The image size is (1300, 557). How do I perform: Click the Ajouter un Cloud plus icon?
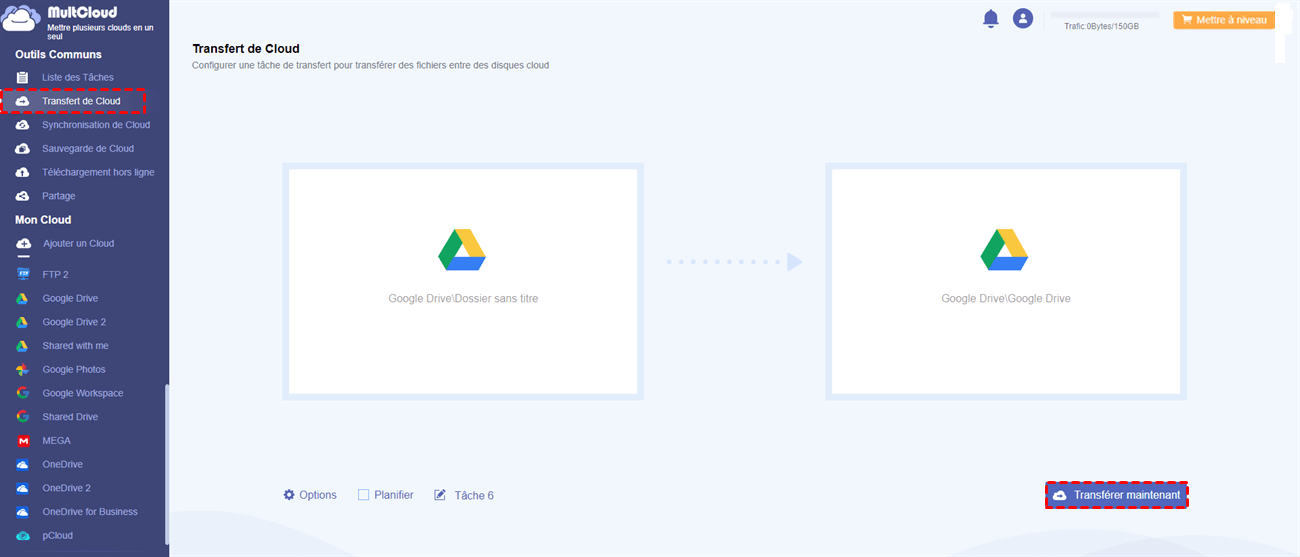[23, 243]
